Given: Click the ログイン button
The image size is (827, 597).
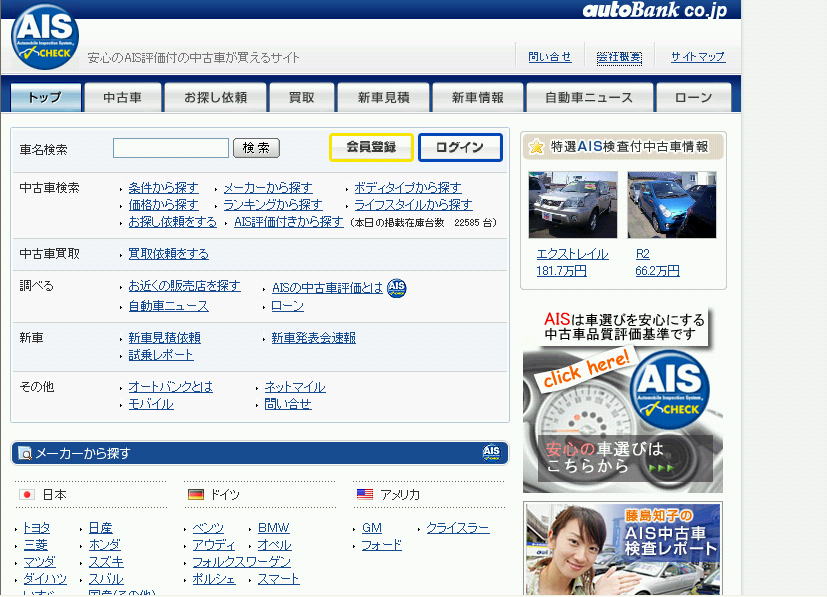Looking at the screenshot, I should pyautogui.click(x=460, y=147).
